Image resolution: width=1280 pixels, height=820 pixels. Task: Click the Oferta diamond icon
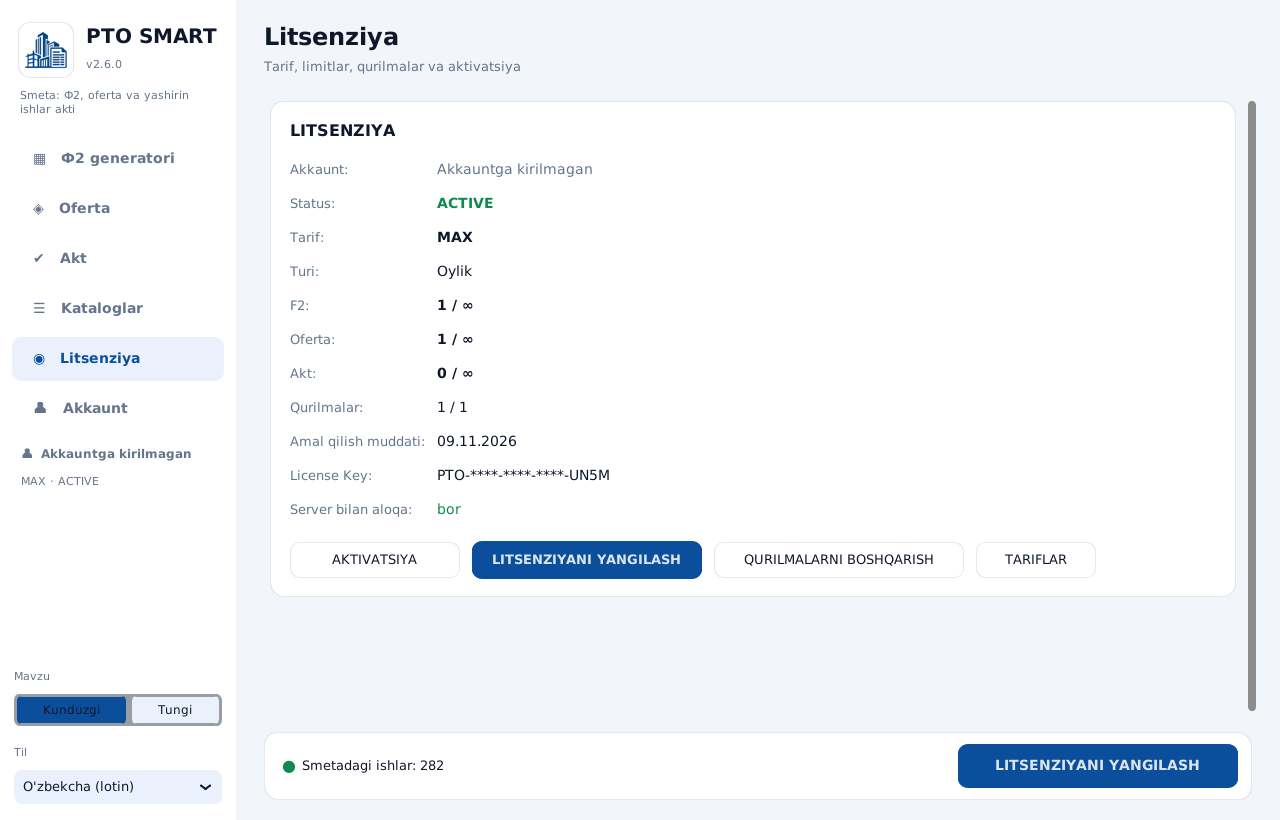pos(38,208)
